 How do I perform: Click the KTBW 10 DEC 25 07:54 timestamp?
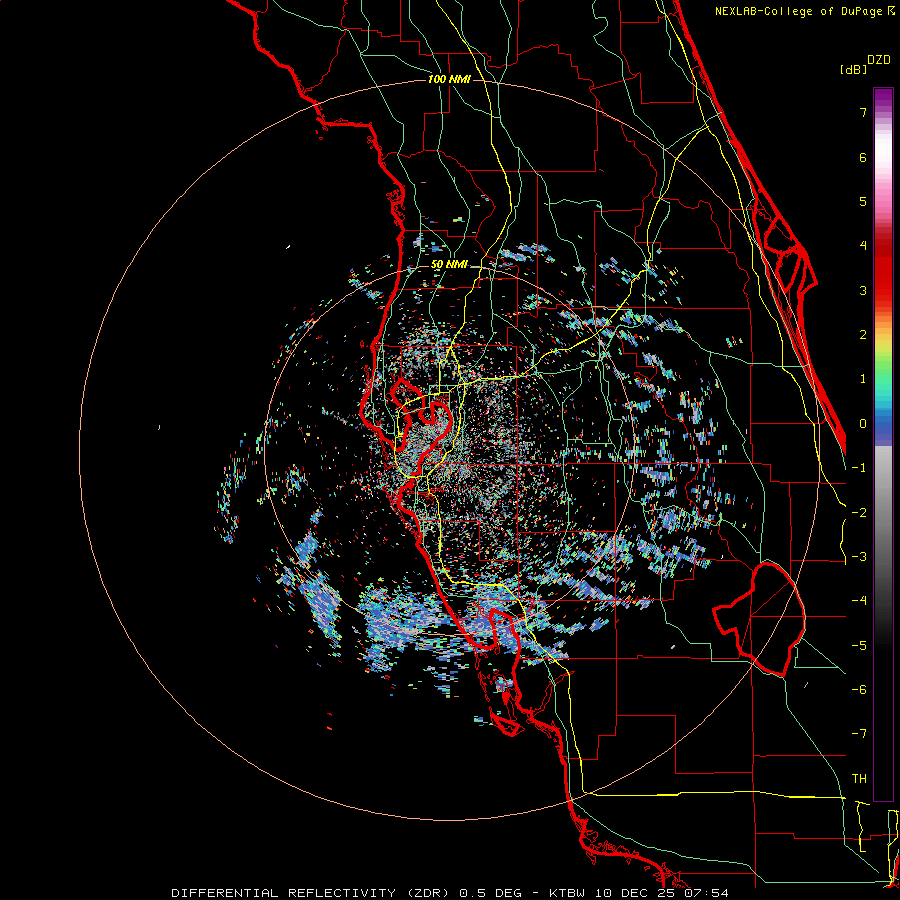[x=639, y=893]
